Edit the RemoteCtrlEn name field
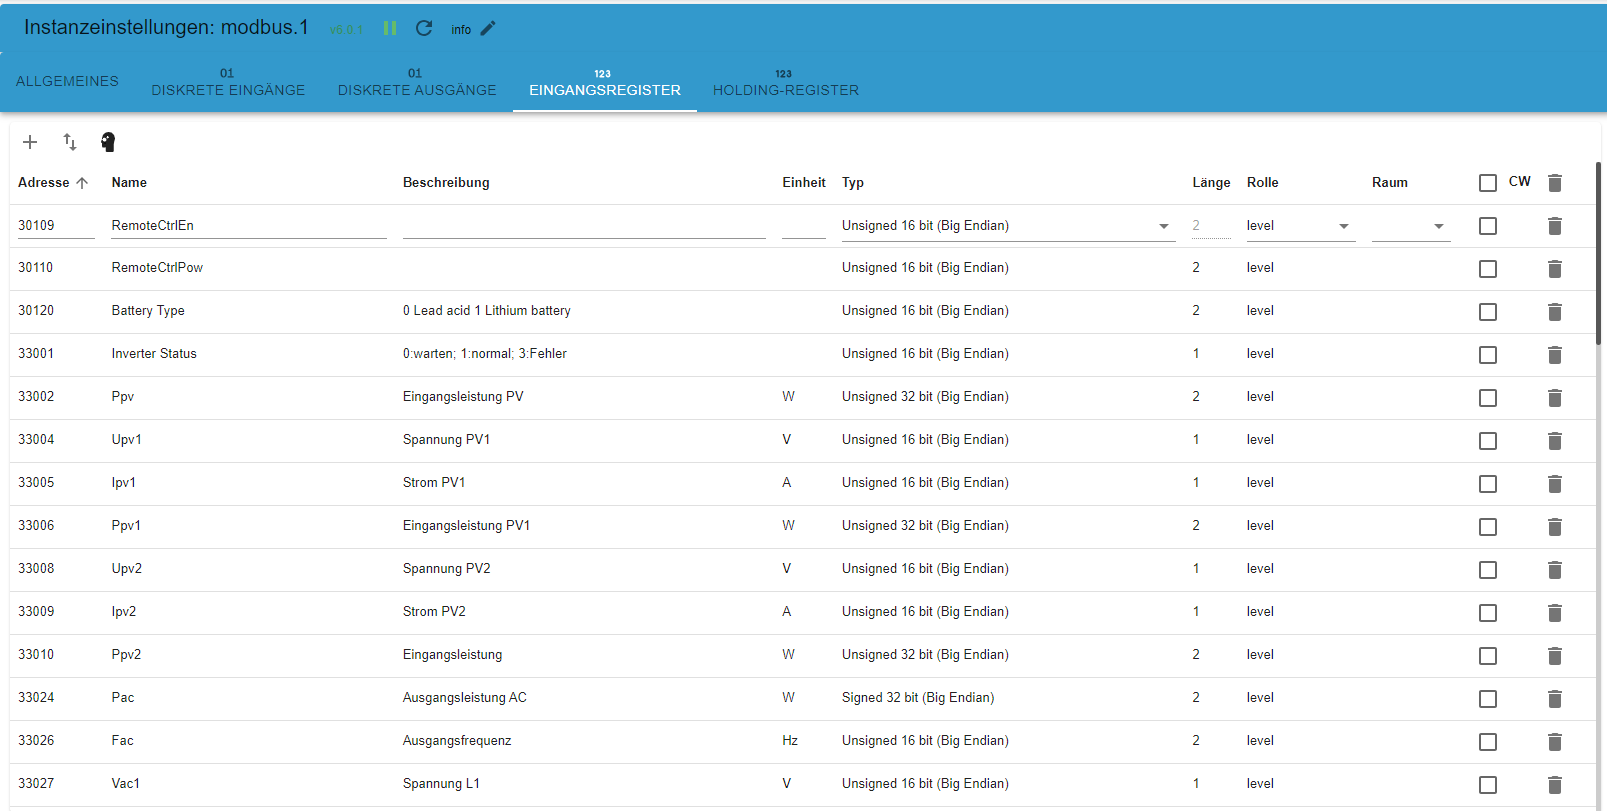The height and width of the screenshot is (811, 1607). pos(249,226)
